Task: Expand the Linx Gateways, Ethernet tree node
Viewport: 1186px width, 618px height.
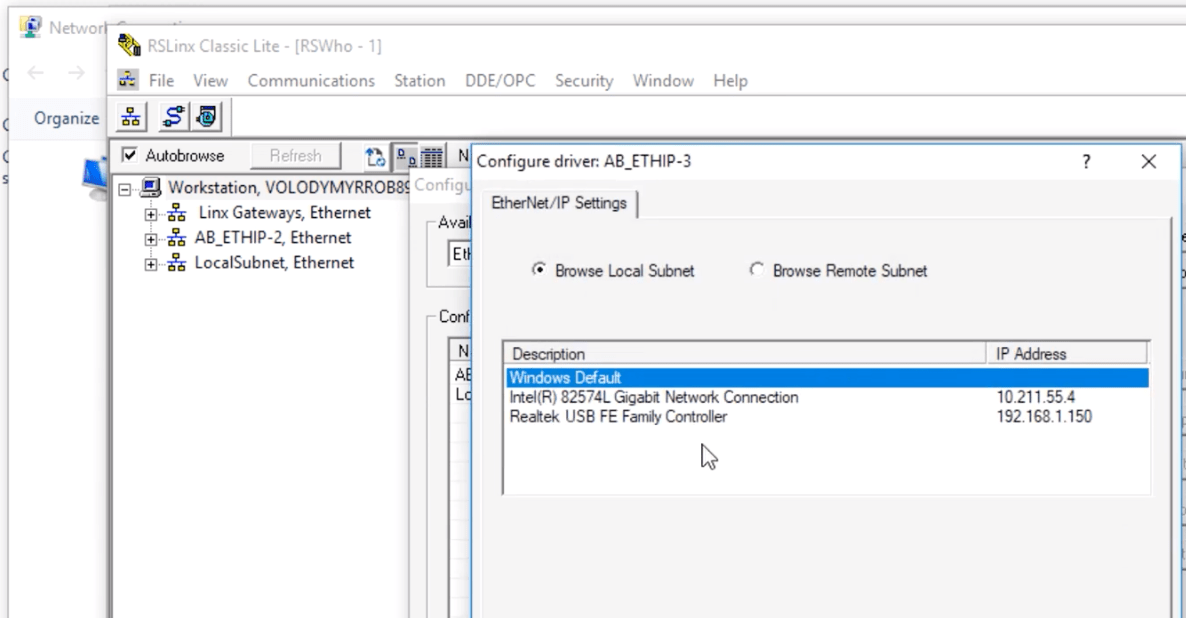Action: pos(148,213)
